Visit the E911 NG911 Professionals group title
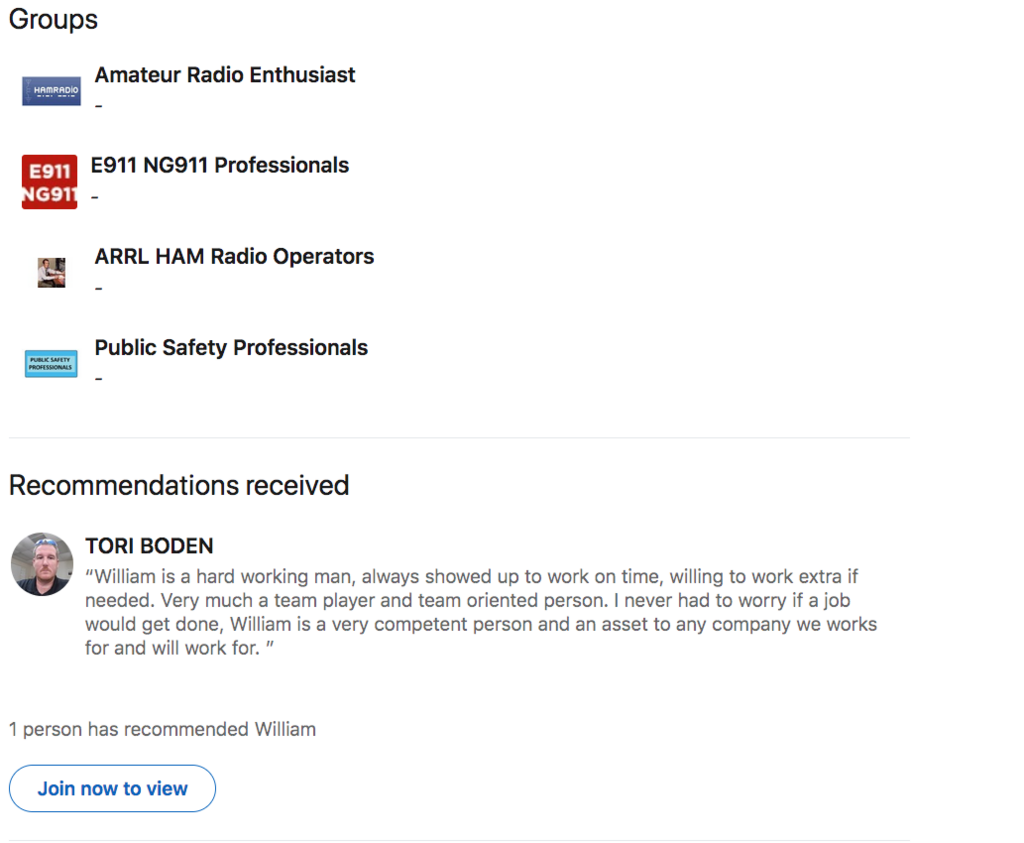The image size is (1024, 843). [x=220, y=165]
